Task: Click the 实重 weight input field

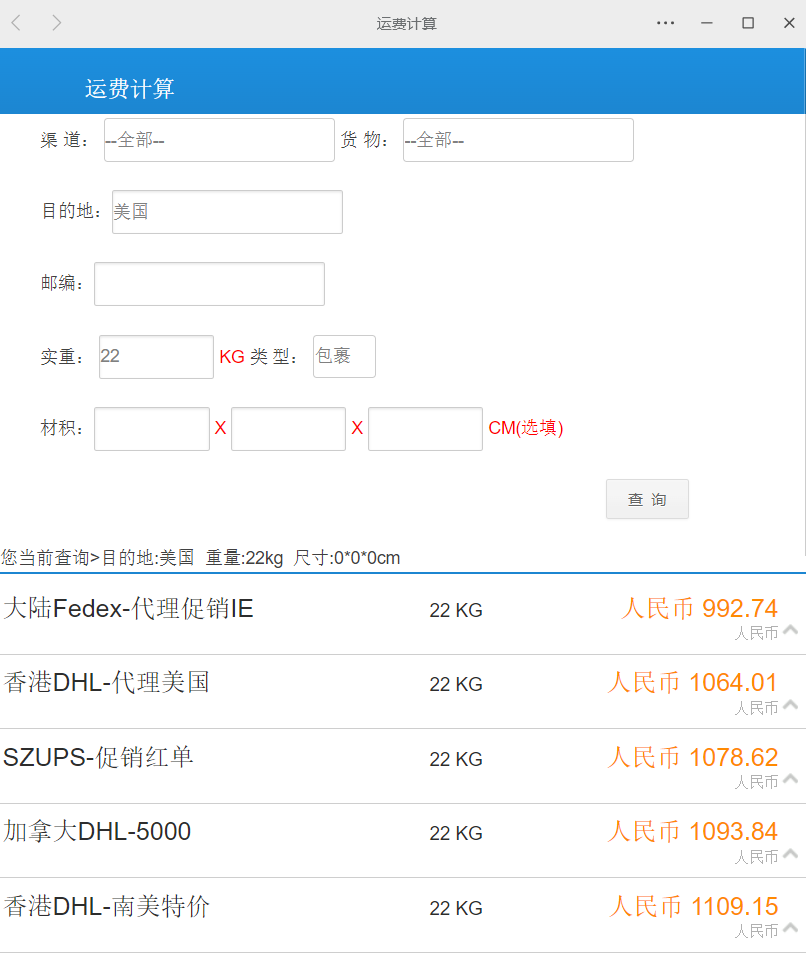Action: pos(156,357)
